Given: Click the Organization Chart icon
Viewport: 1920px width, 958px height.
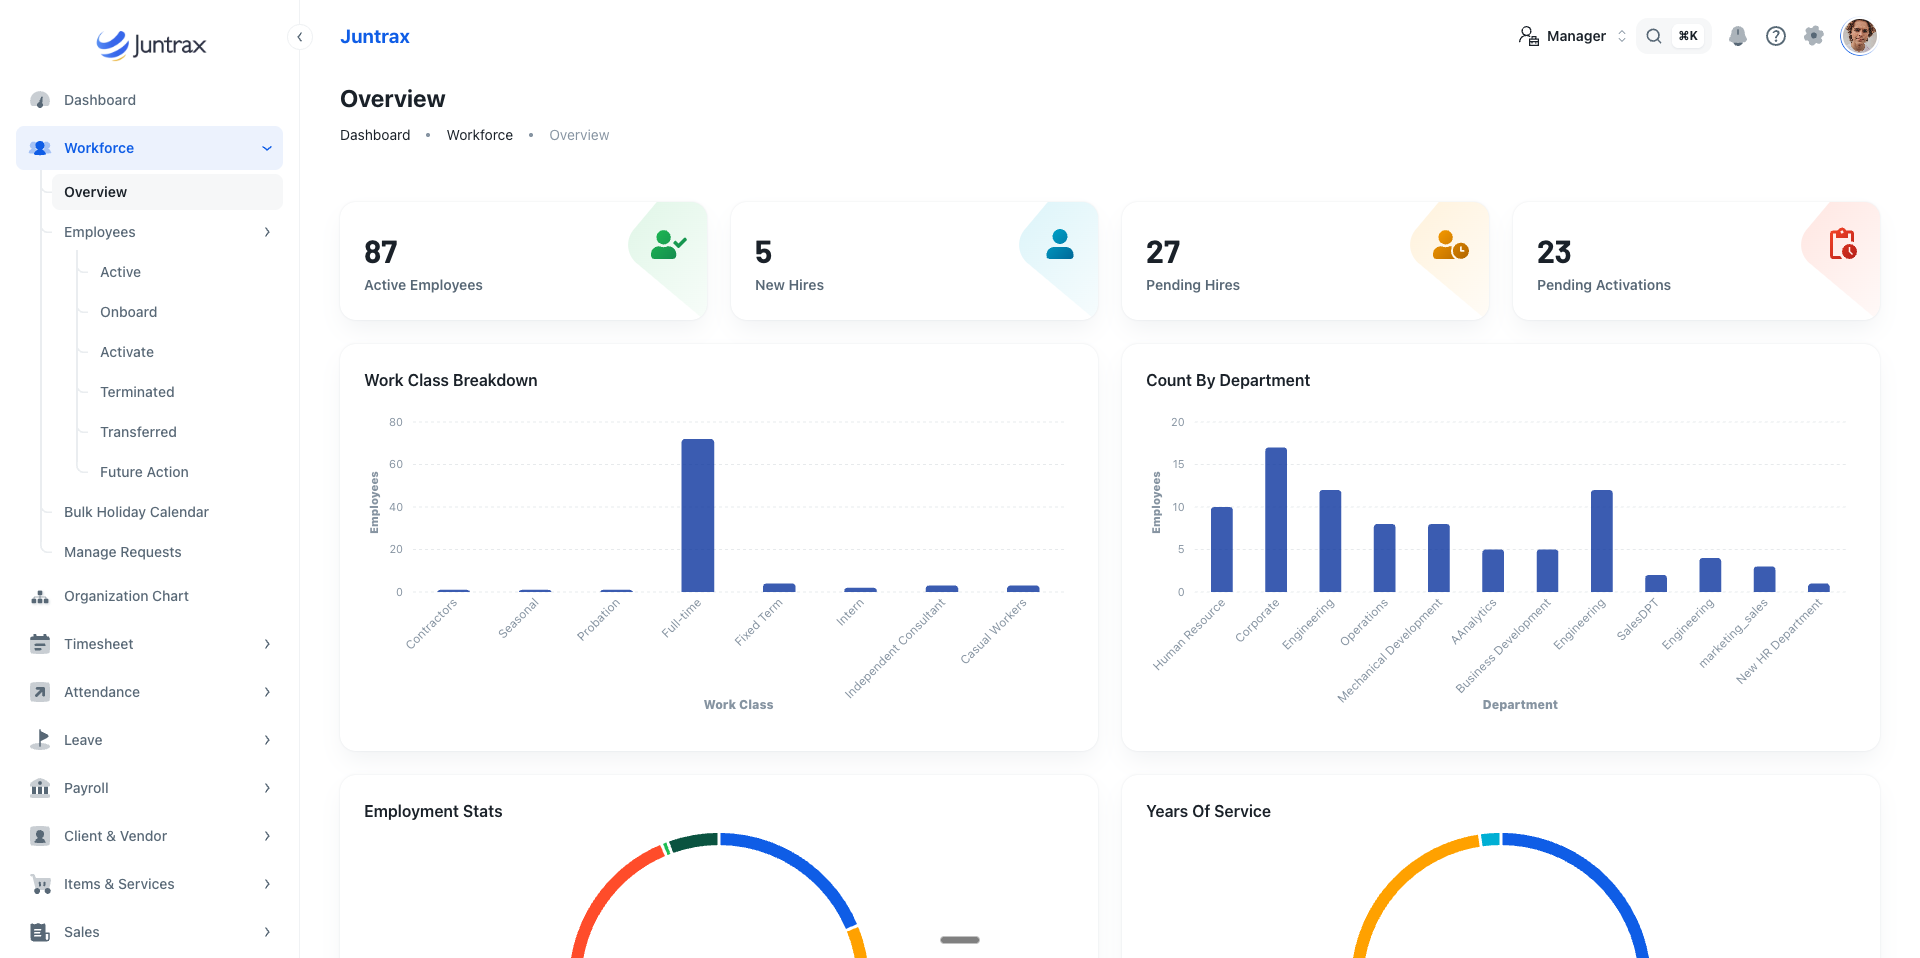Looking at the screenshot, I should point(40,596).
